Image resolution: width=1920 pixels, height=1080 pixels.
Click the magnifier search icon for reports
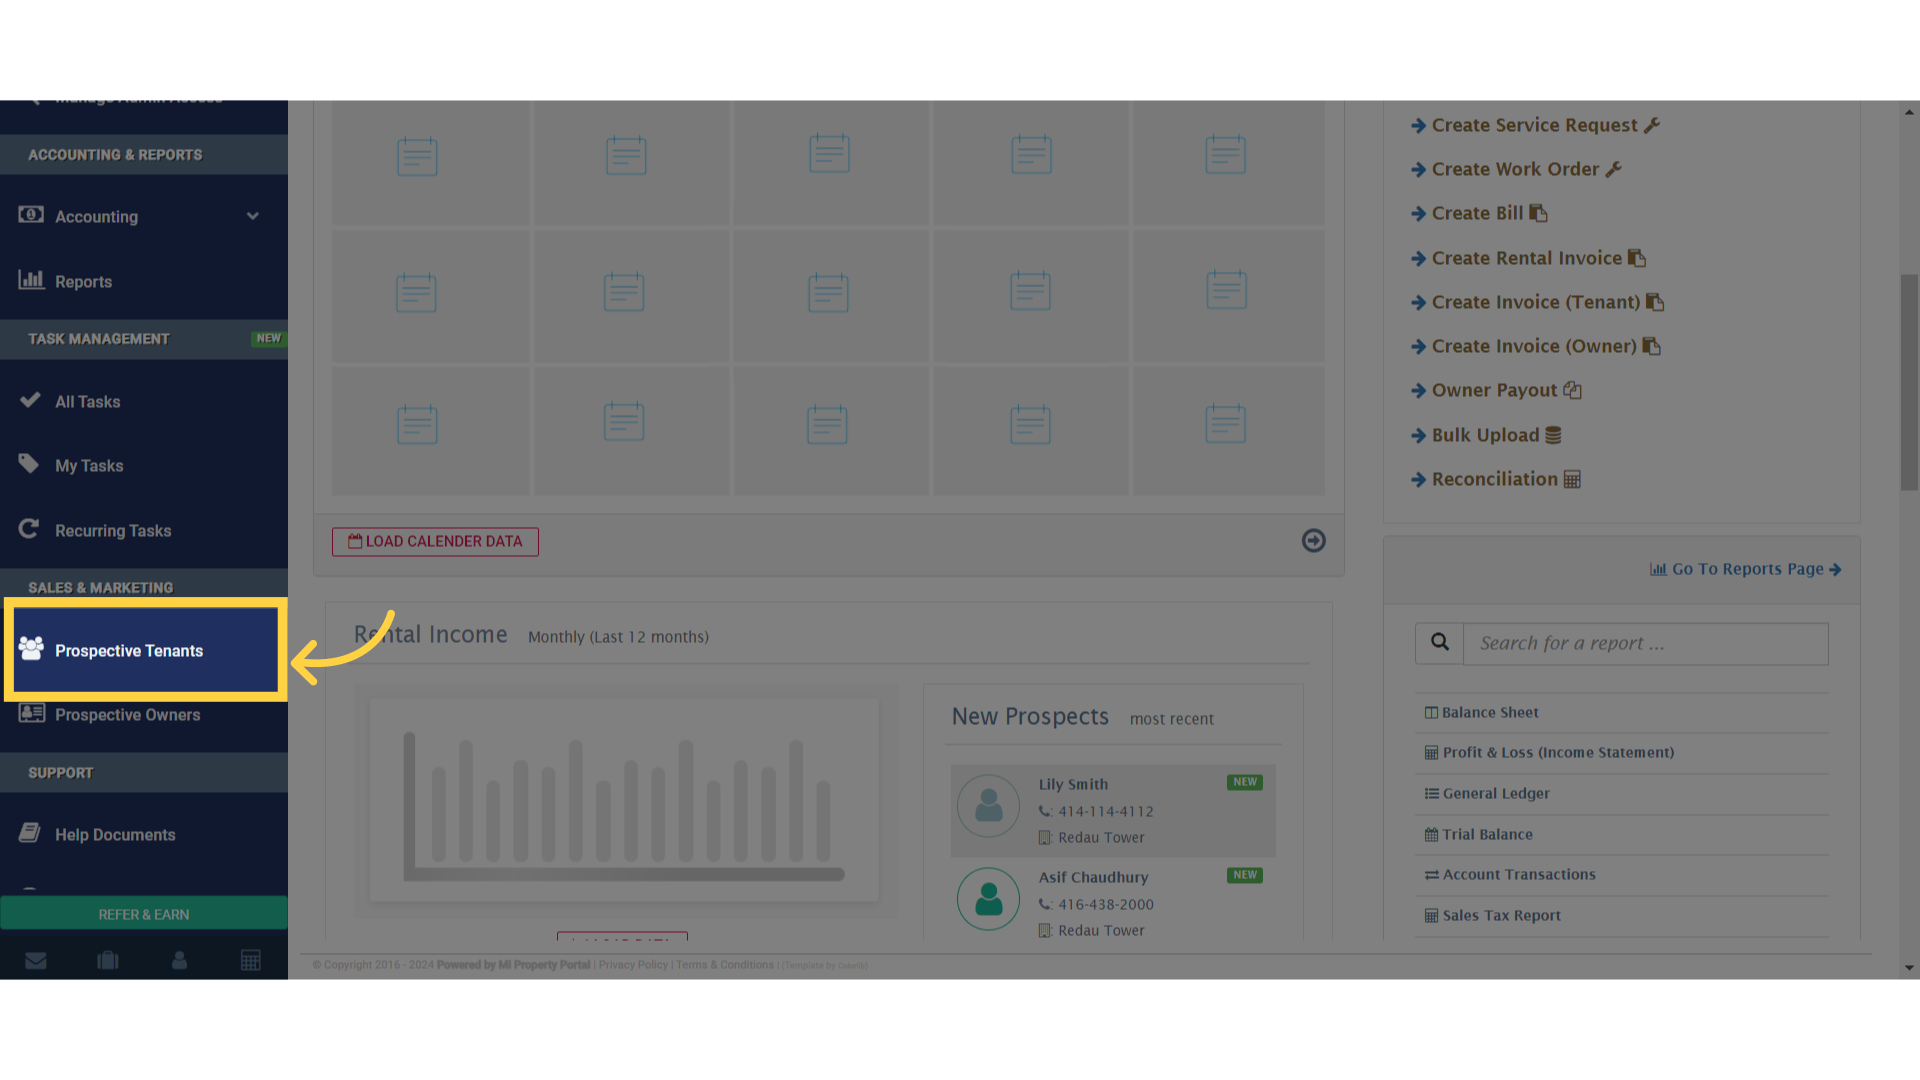[x=1439, y=643]
